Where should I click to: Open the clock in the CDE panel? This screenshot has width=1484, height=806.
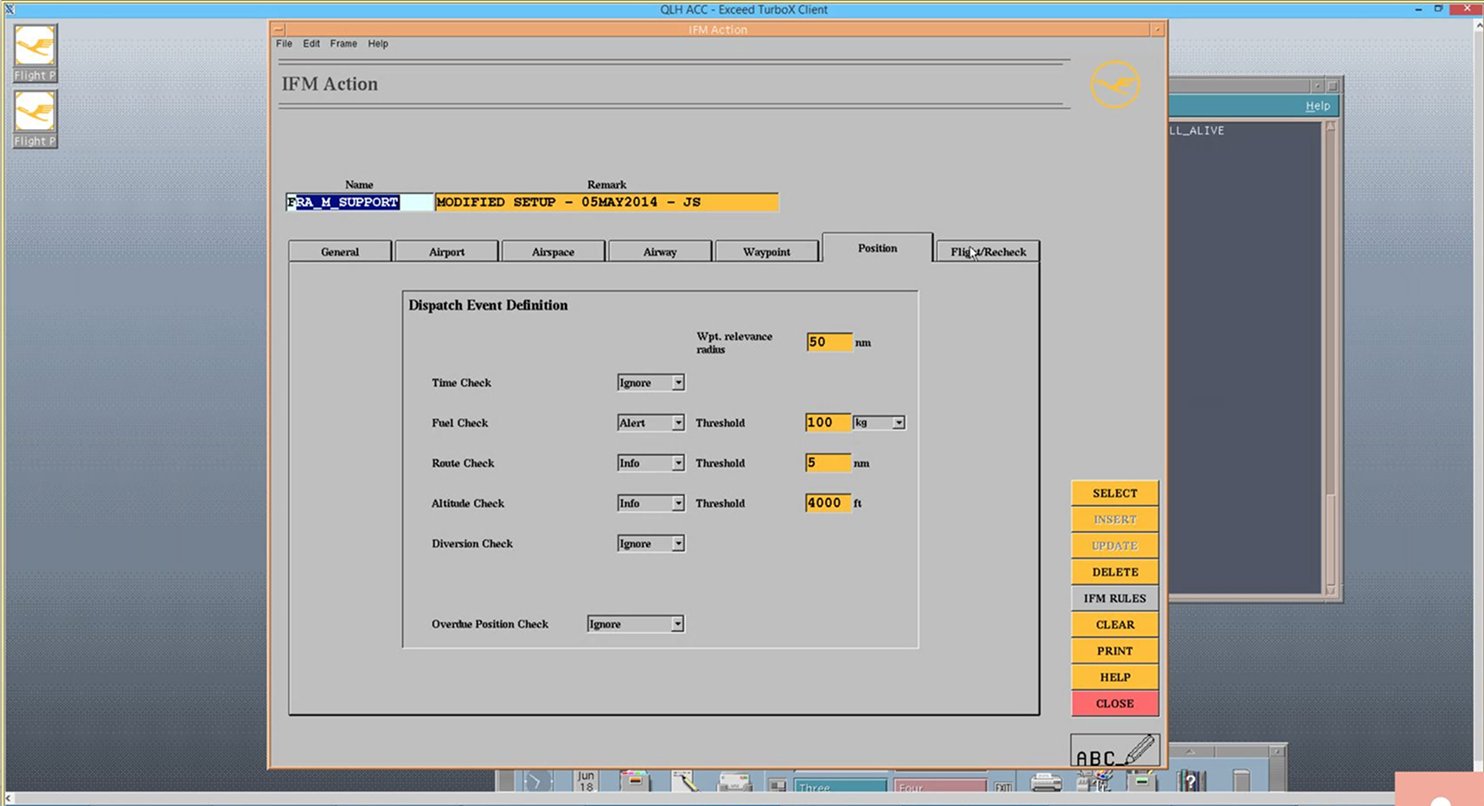(537, 781)
